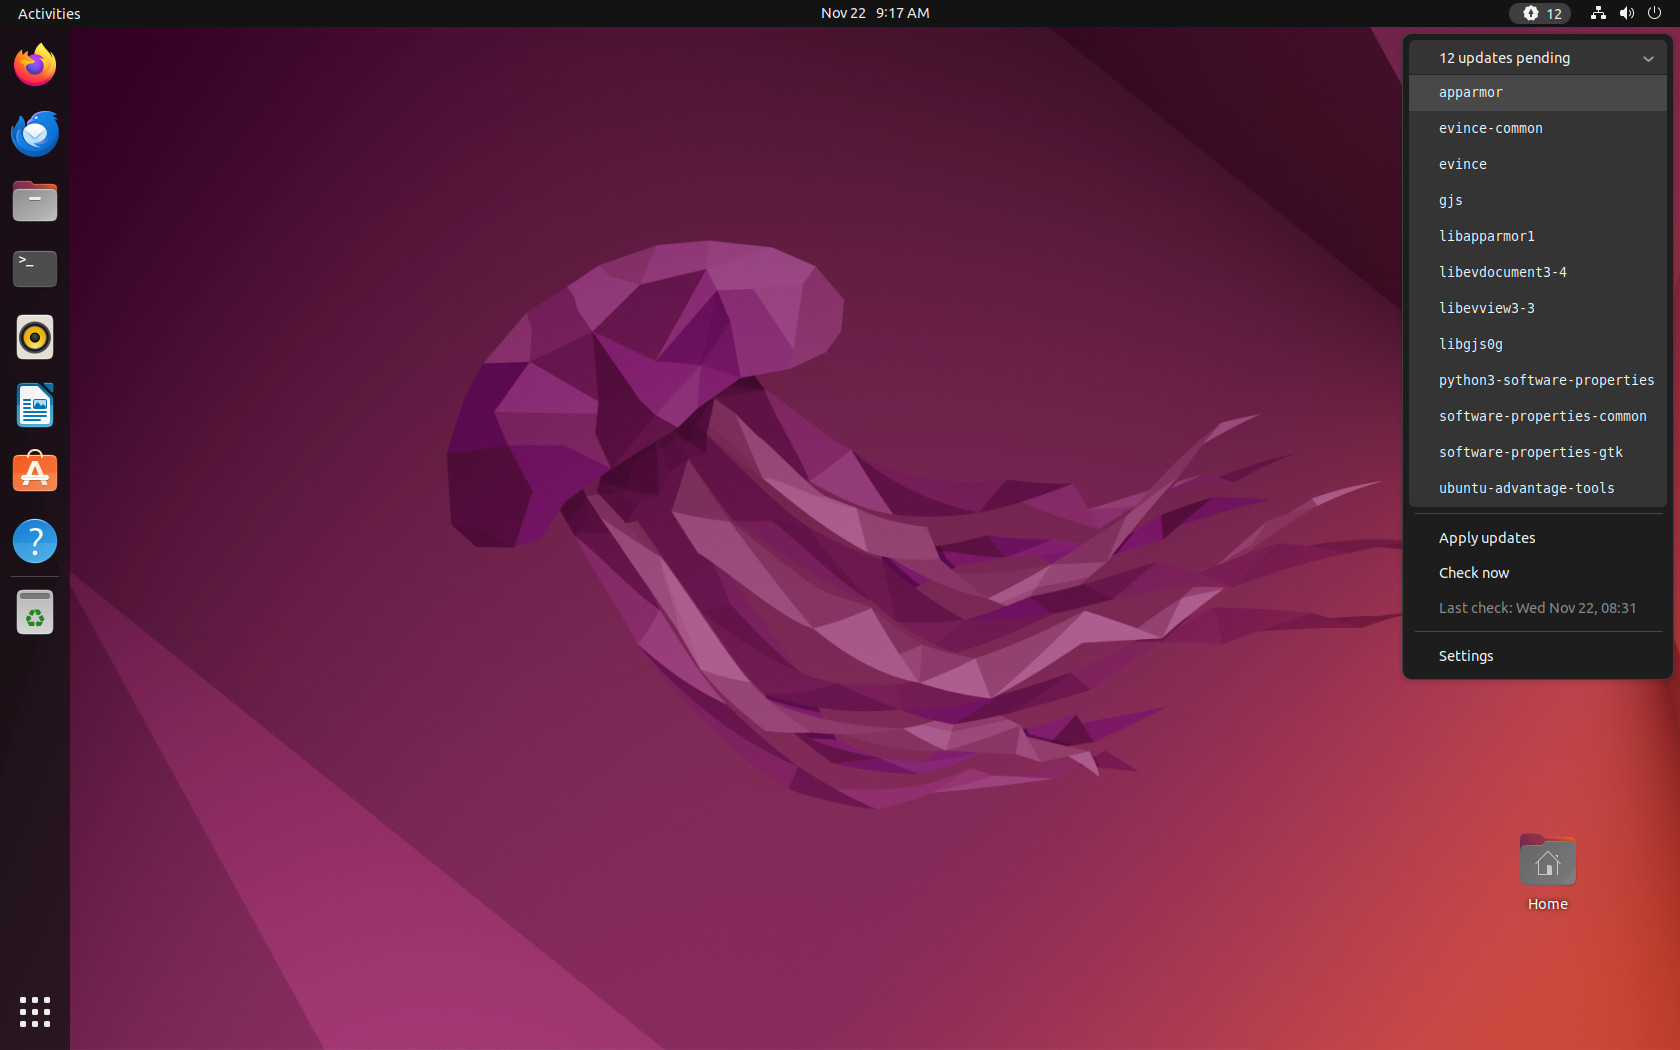This screenshot has height=1050, width=1680.
Task: Open LibreOffice Writer from the dock
Action: tap(35, 405)
